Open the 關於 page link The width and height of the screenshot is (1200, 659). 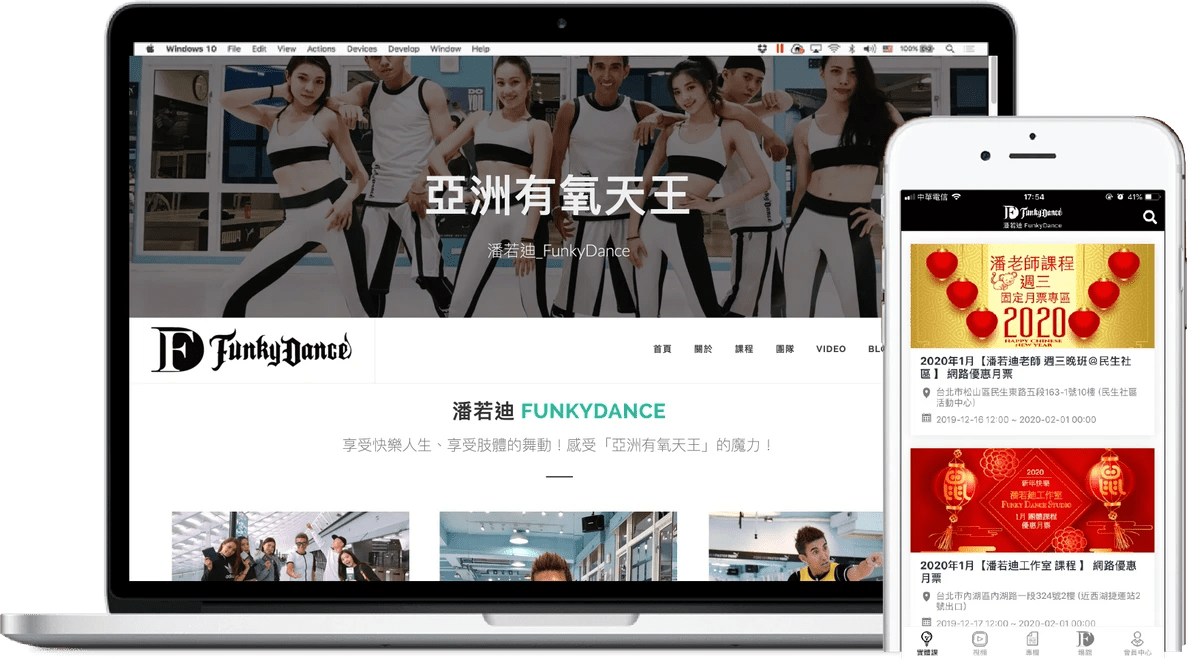pos(703,349)
